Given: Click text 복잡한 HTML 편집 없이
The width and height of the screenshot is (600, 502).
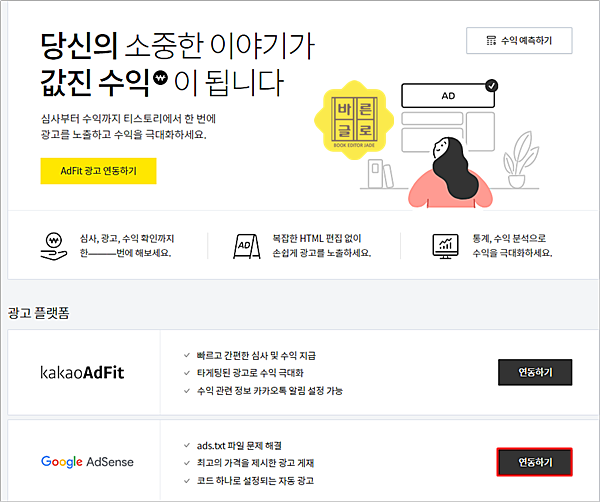Looking at the screenshot, I should pos(317,238).
